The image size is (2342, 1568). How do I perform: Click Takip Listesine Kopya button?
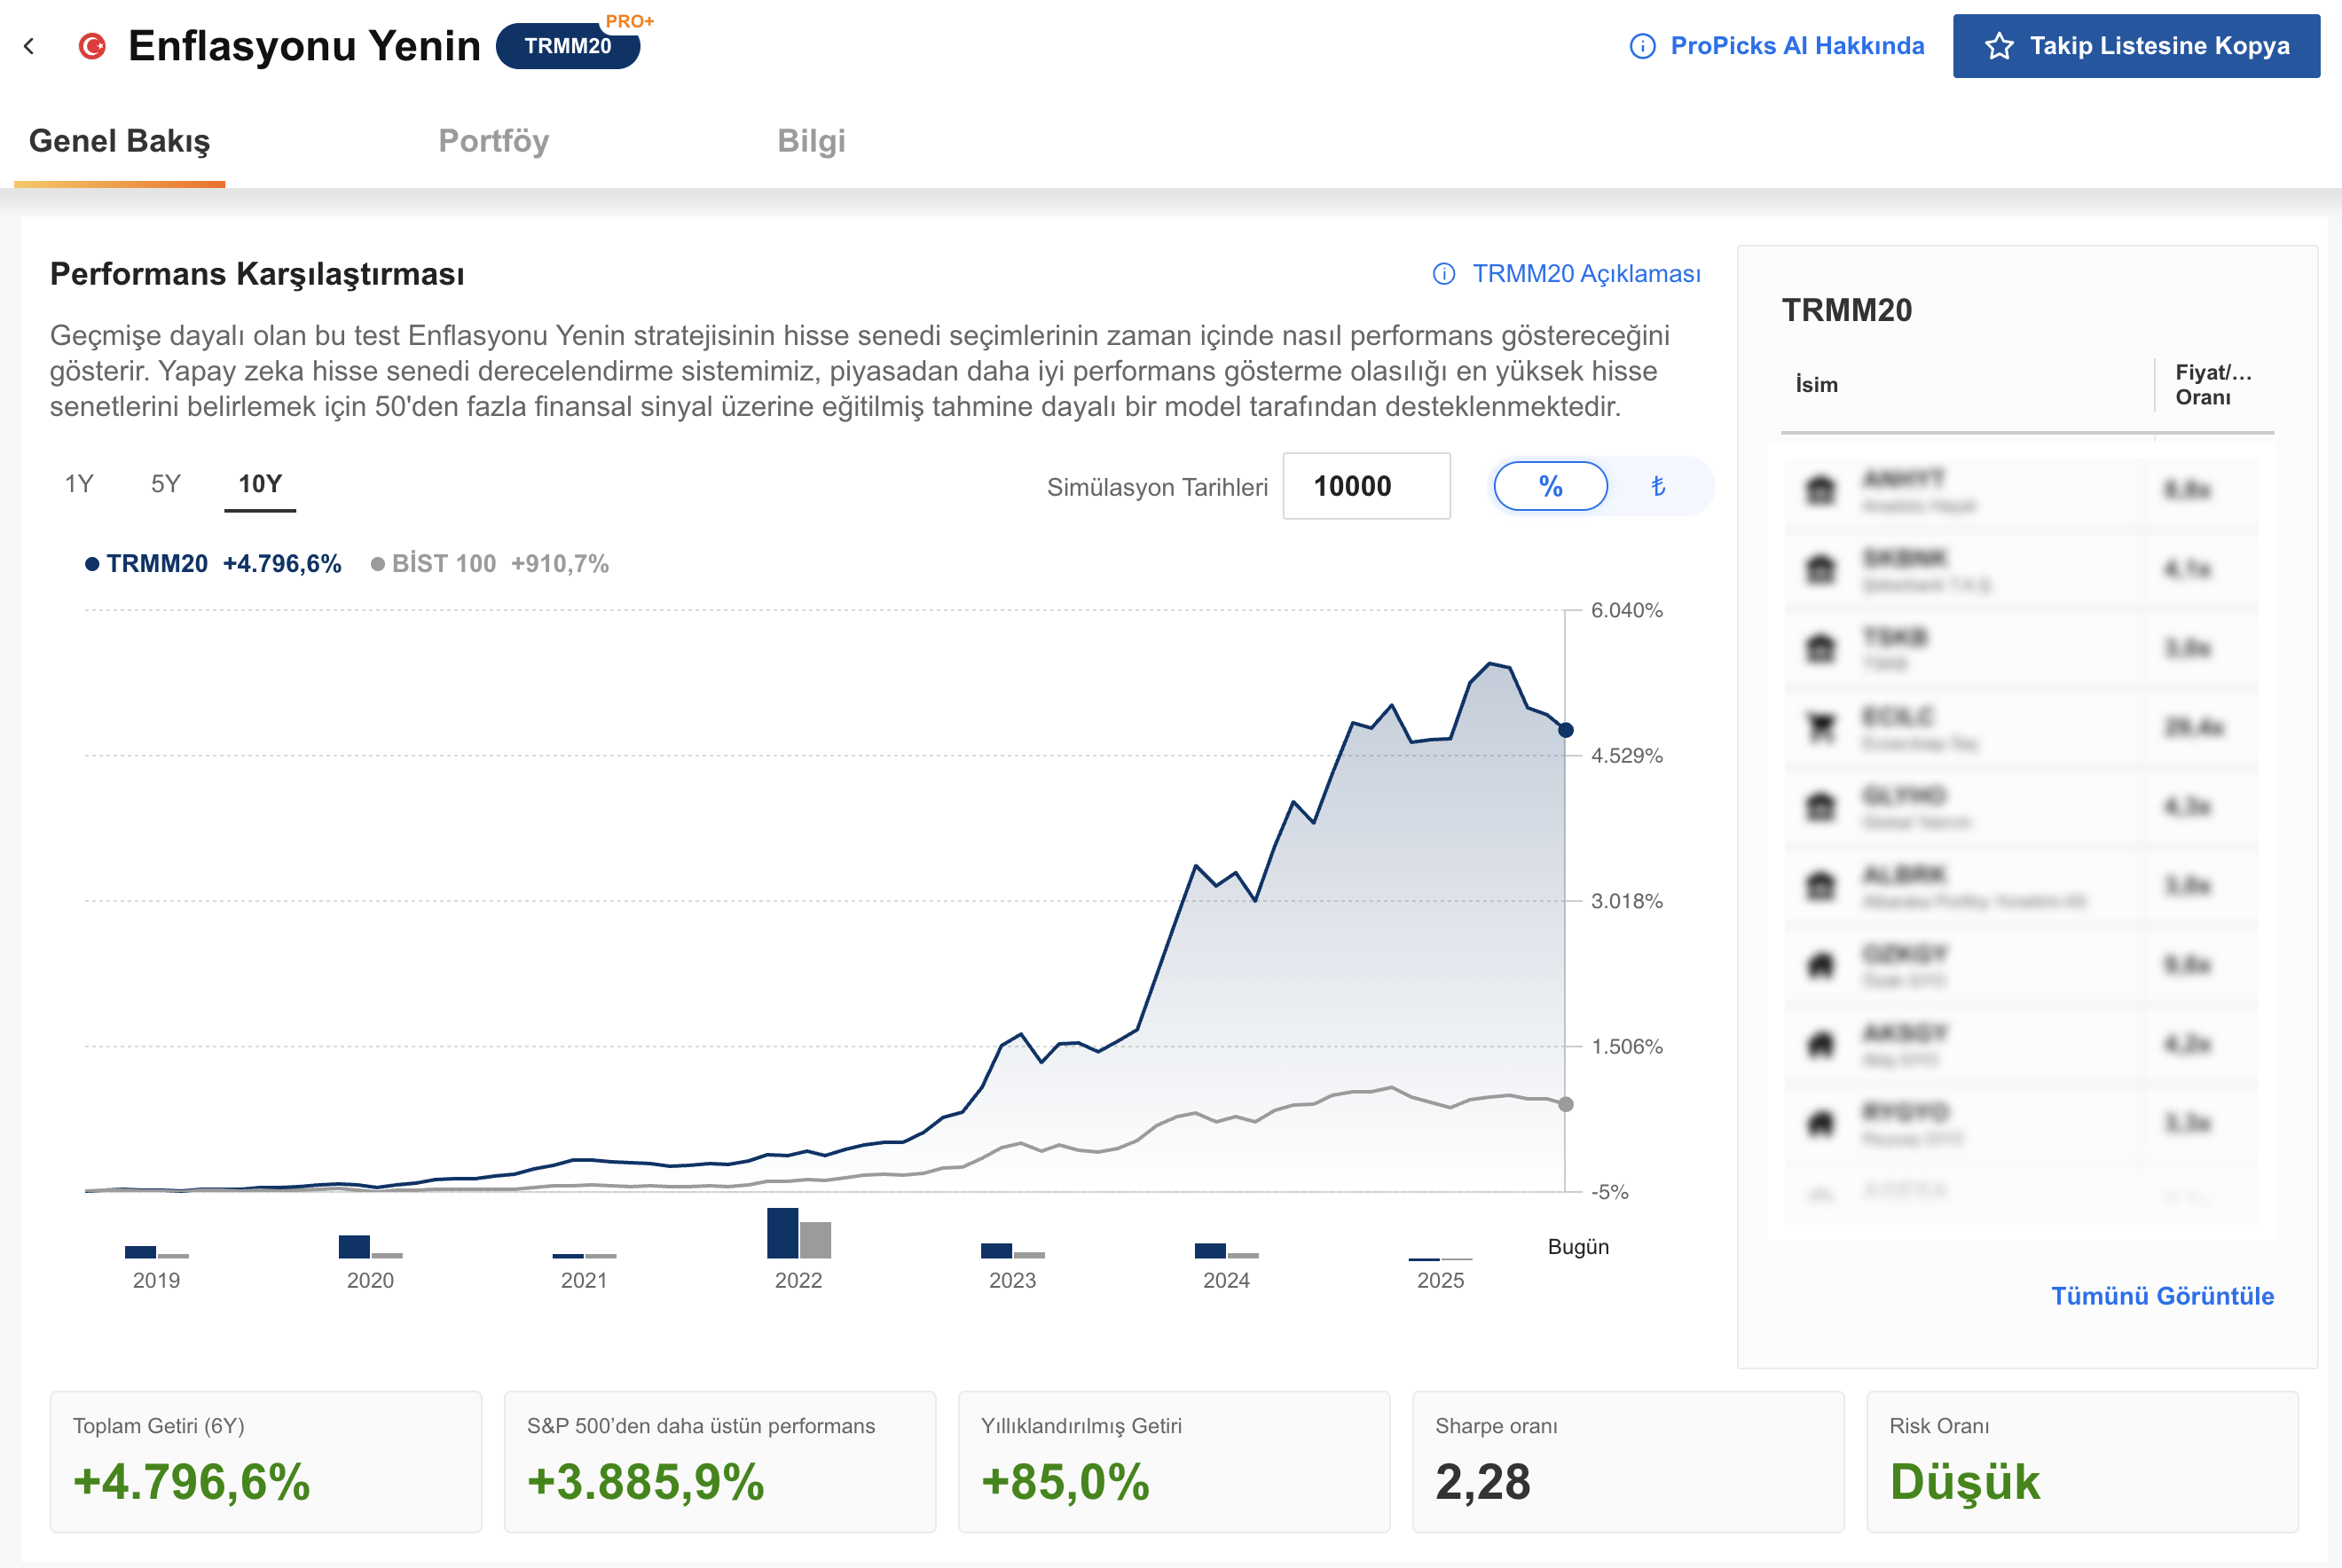[x=2136, y=46]
